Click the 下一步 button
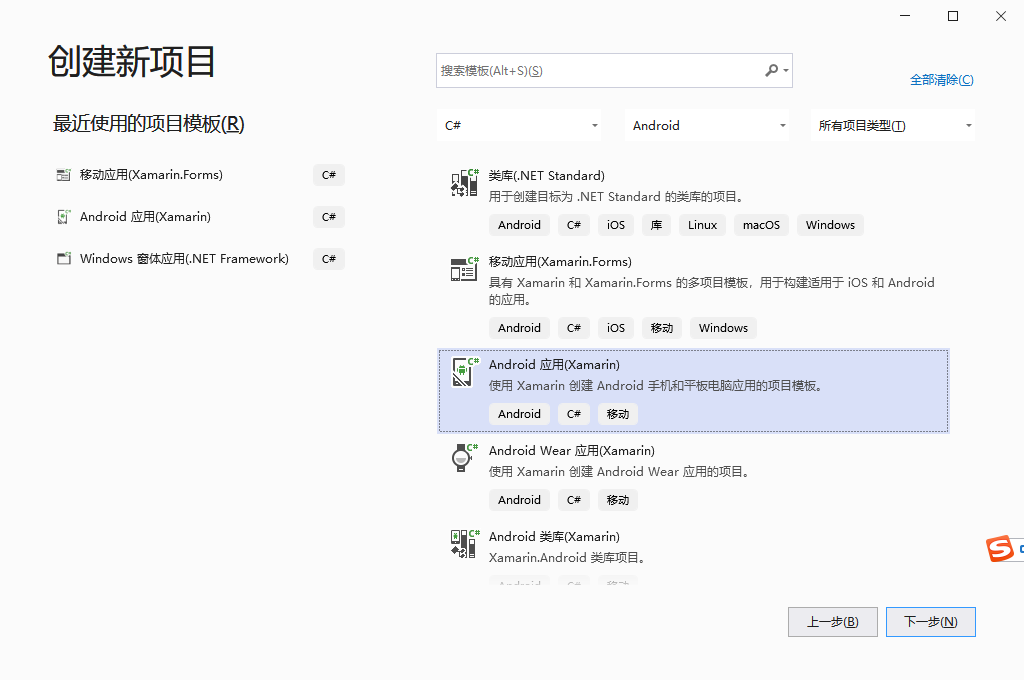This screenshot has height=680, width=1024. (x=930, y=621)
